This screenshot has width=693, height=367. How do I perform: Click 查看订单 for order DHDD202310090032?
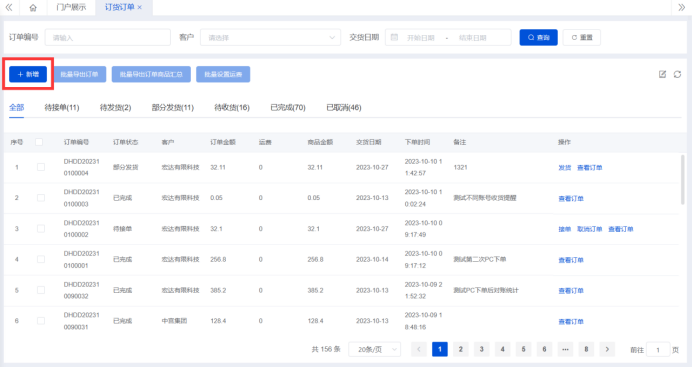click(571, 291)
